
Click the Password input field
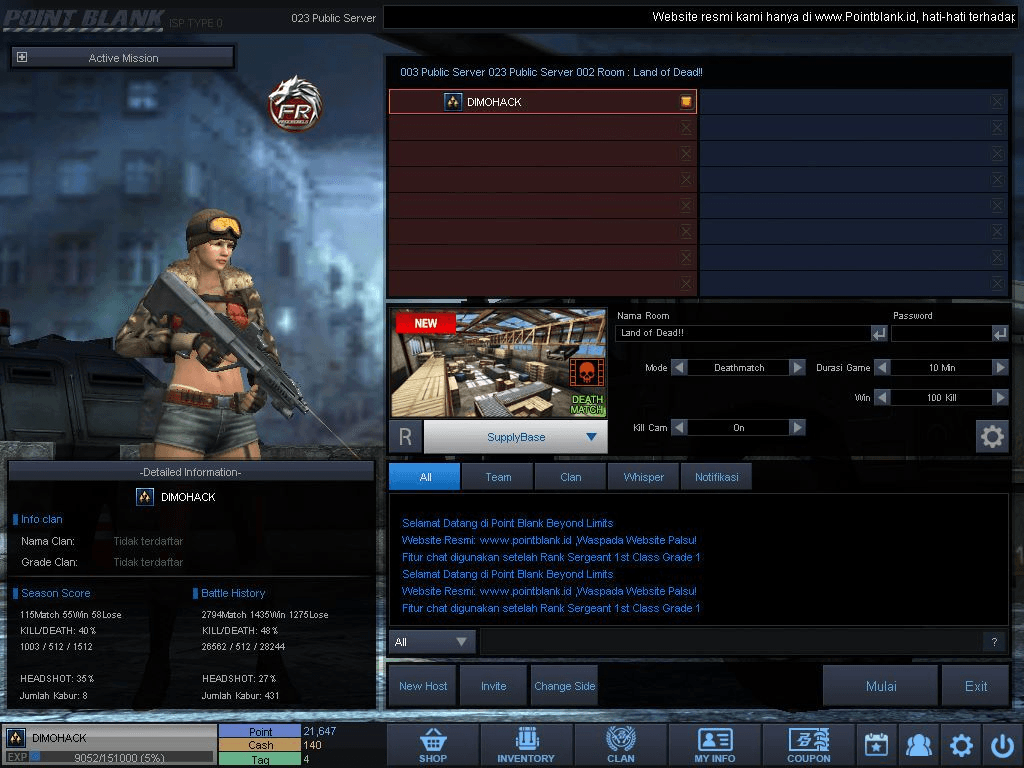pyautogui.click(x=942, y=333)
